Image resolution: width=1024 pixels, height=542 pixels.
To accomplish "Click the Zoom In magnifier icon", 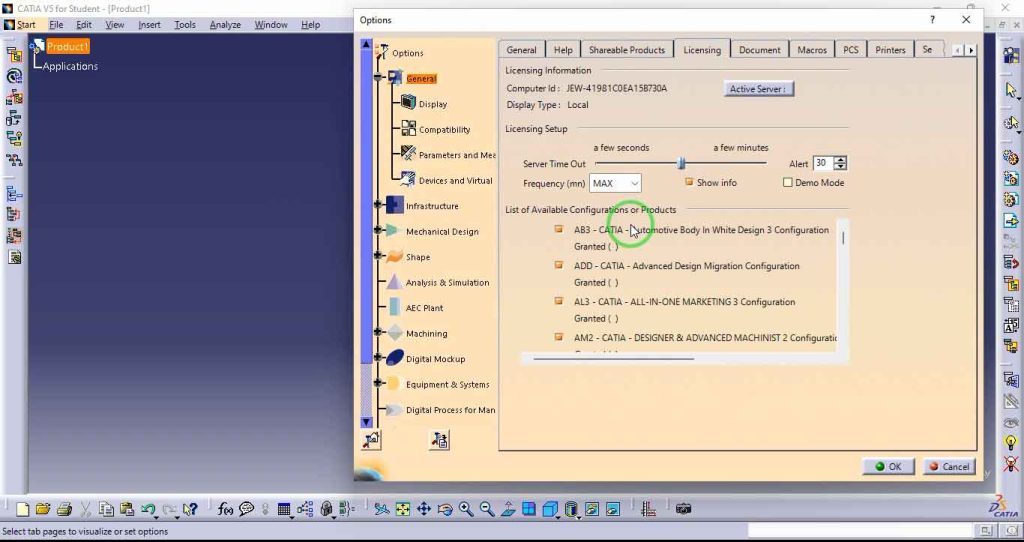I will click(466, 509).
